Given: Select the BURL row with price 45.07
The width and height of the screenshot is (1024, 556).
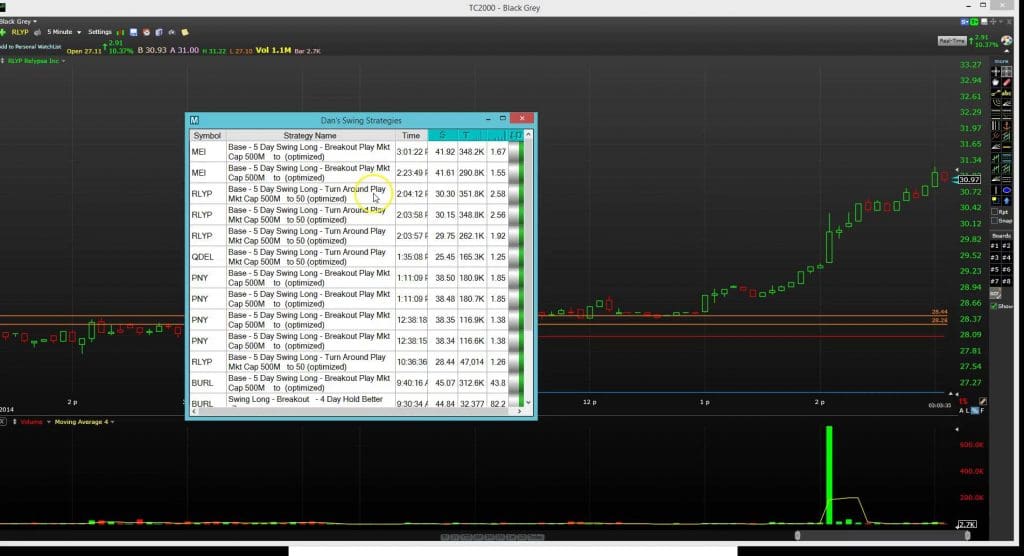Looking at the screenshot, I should 357,383.
